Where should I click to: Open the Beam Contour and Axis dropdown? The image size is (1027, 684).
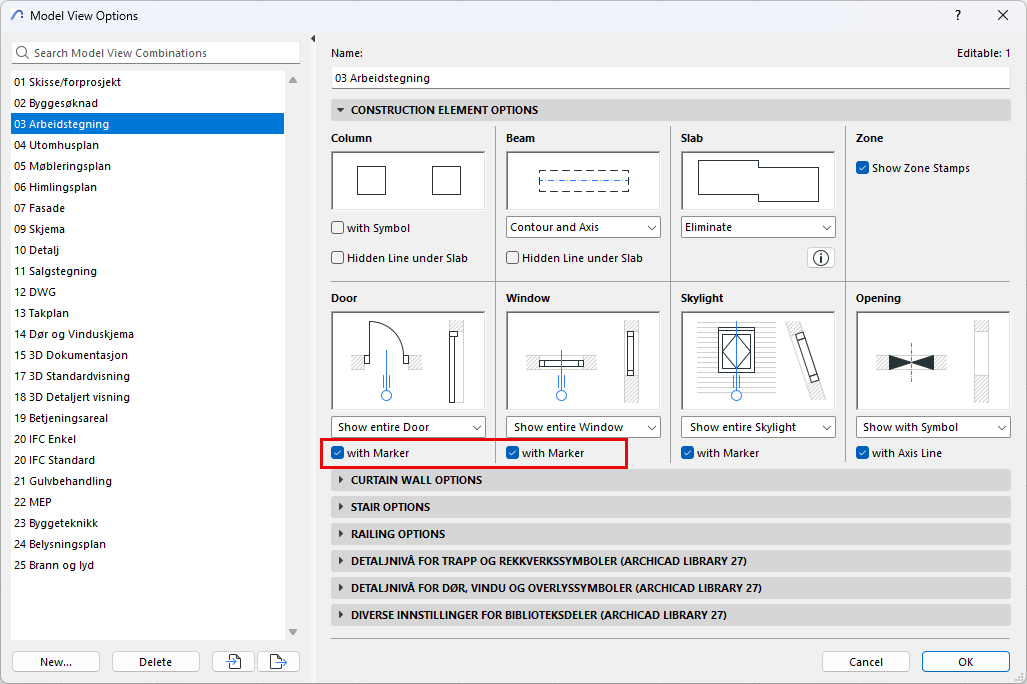coord(583,227)
